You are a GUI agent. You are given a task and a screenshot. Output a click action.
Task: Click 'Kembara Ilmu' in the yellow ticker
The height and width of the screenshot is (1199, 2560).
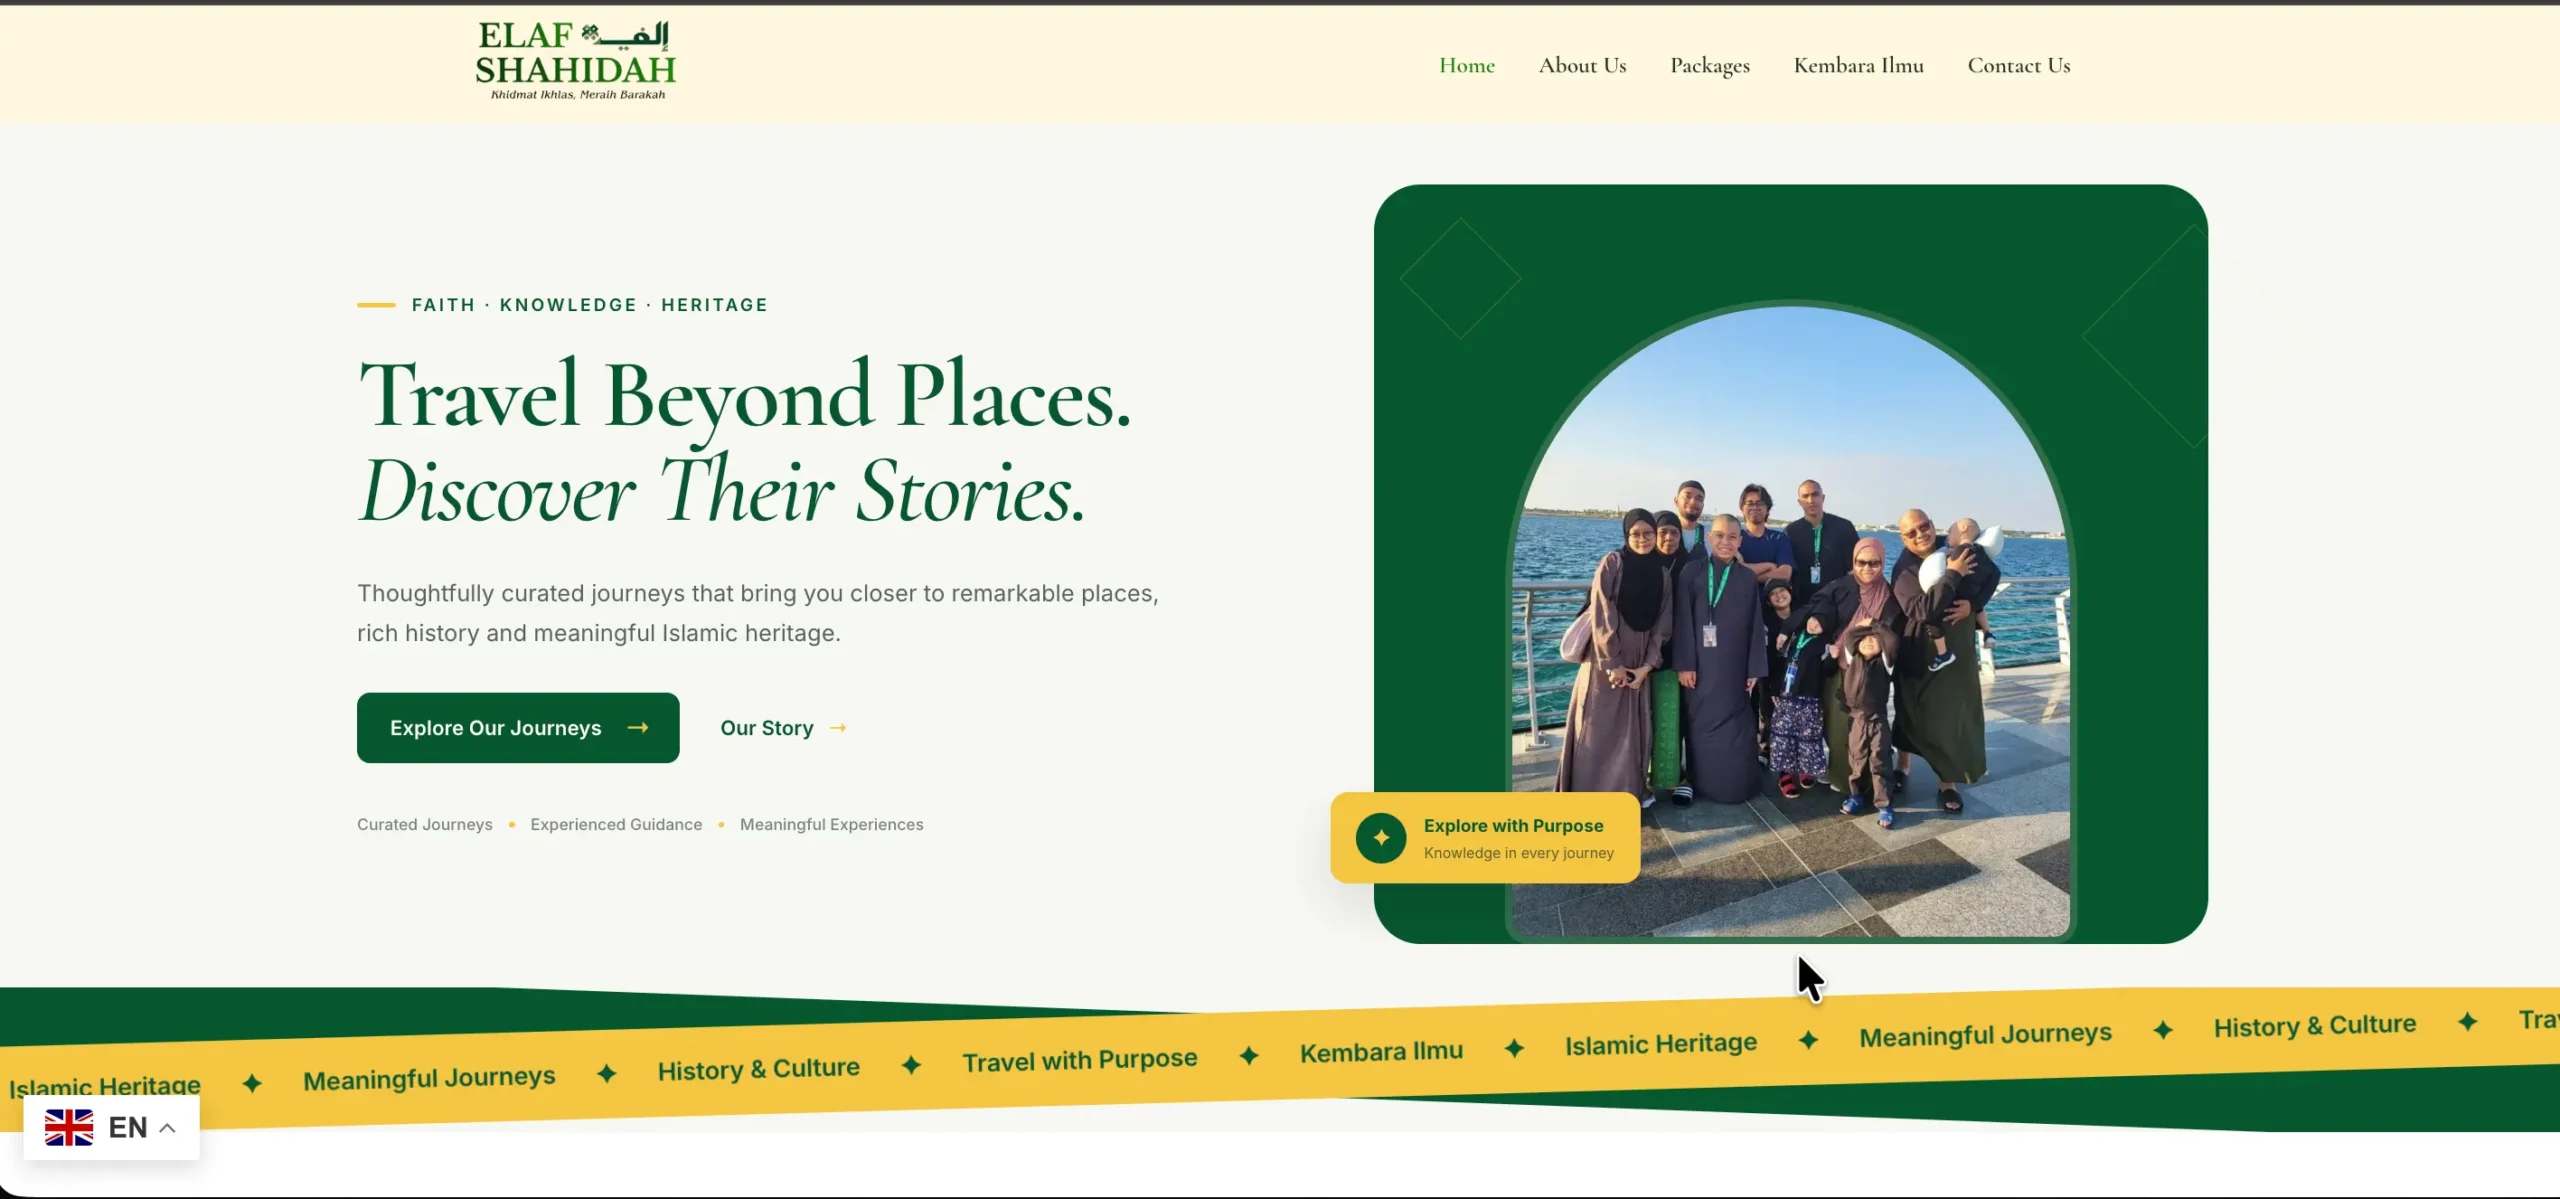pyautogui.click(x=1381, y=1051)
